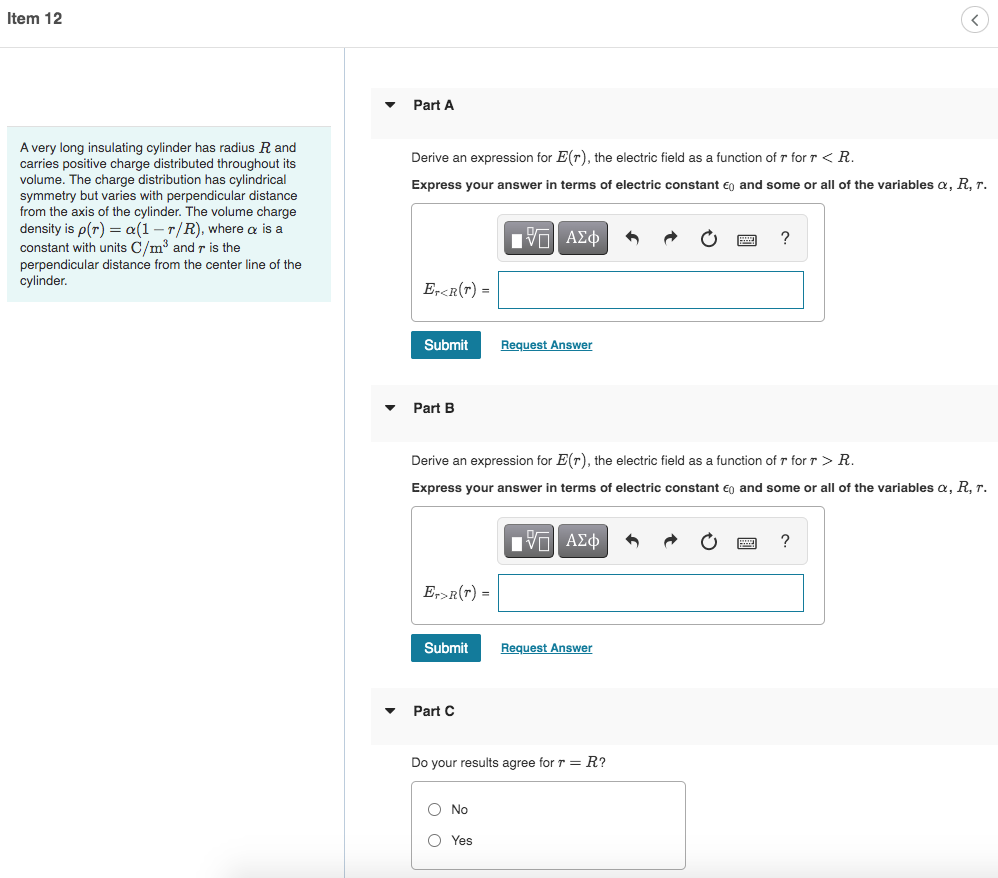Click undo arrow in Part B toolbar

pyautogui.click(x=631, y=541)
